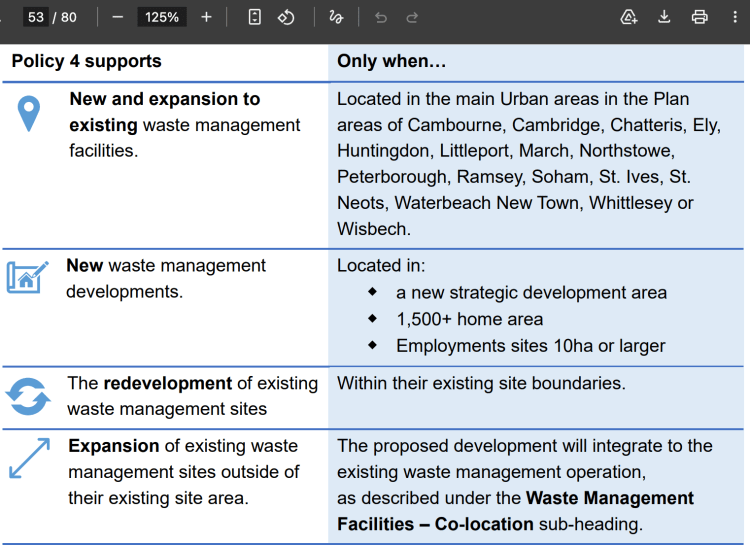The width and height of the screenshot is (750, 545).
Task: Download the PDF file
Action: pos(664,17)
